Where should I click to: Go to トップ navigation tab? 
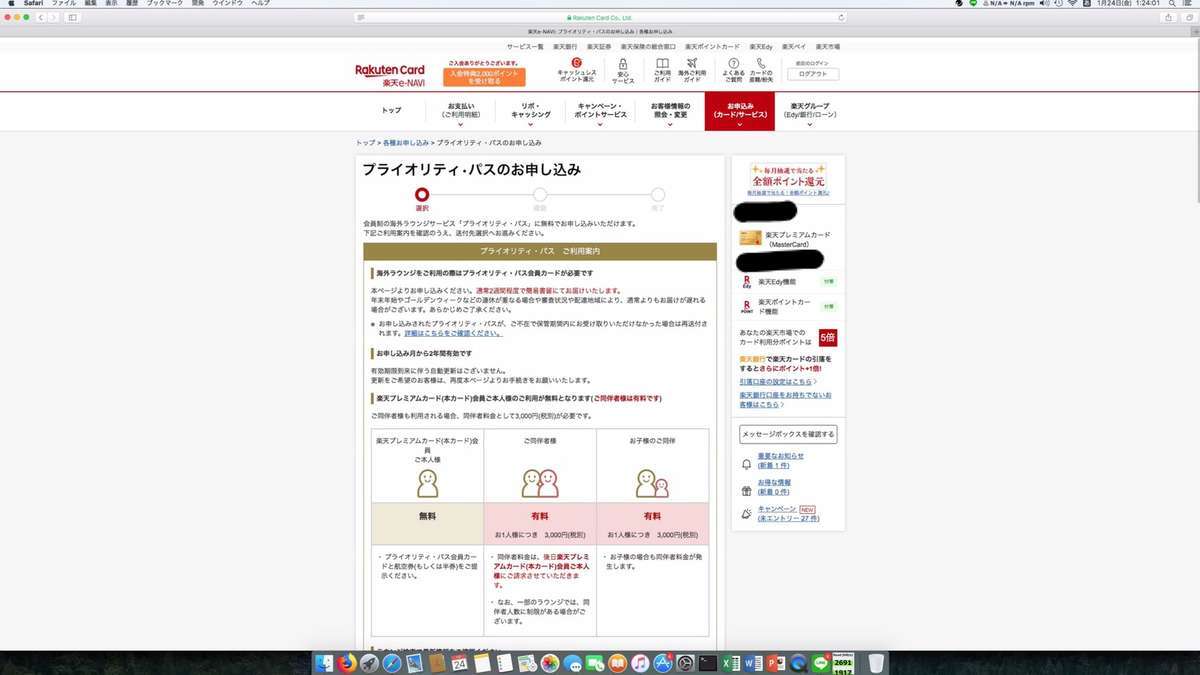click(x=391, y=111)
